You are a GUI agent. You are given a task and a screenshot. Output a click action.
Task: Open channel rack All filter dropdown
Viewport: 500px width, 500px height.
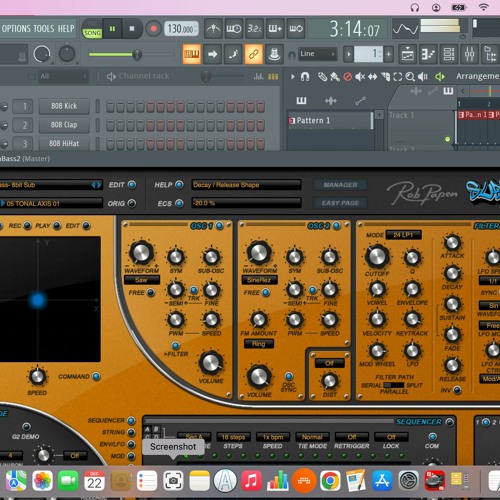(63, 77)
